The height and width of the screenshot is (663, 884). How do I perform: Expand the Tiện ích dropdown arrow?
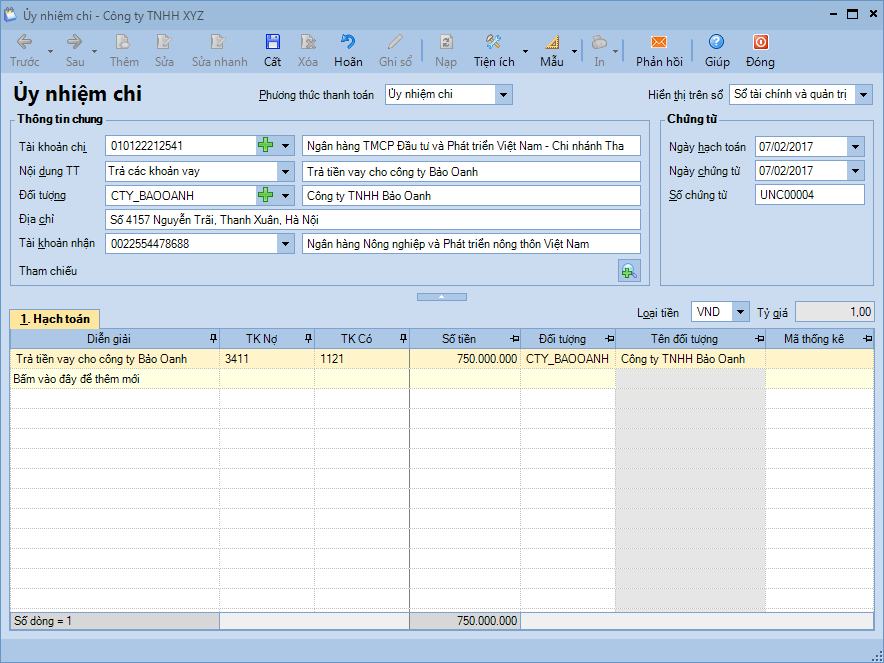[525, 51]
